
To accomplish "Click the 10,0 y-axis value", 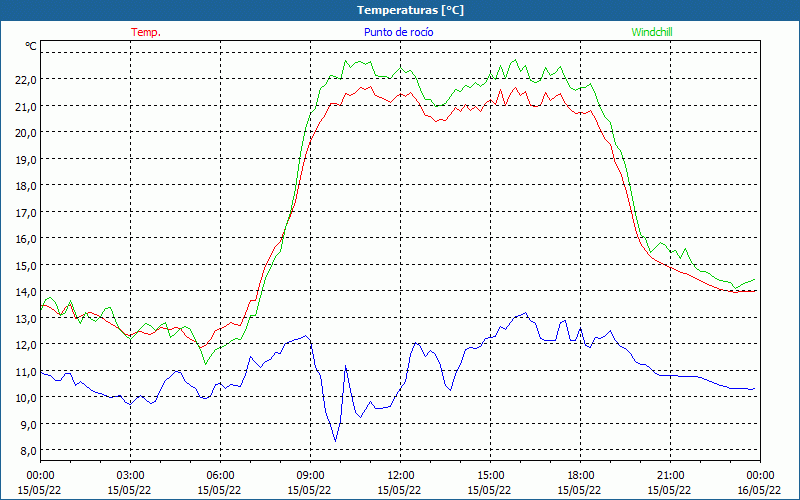I will coord(26,397).
